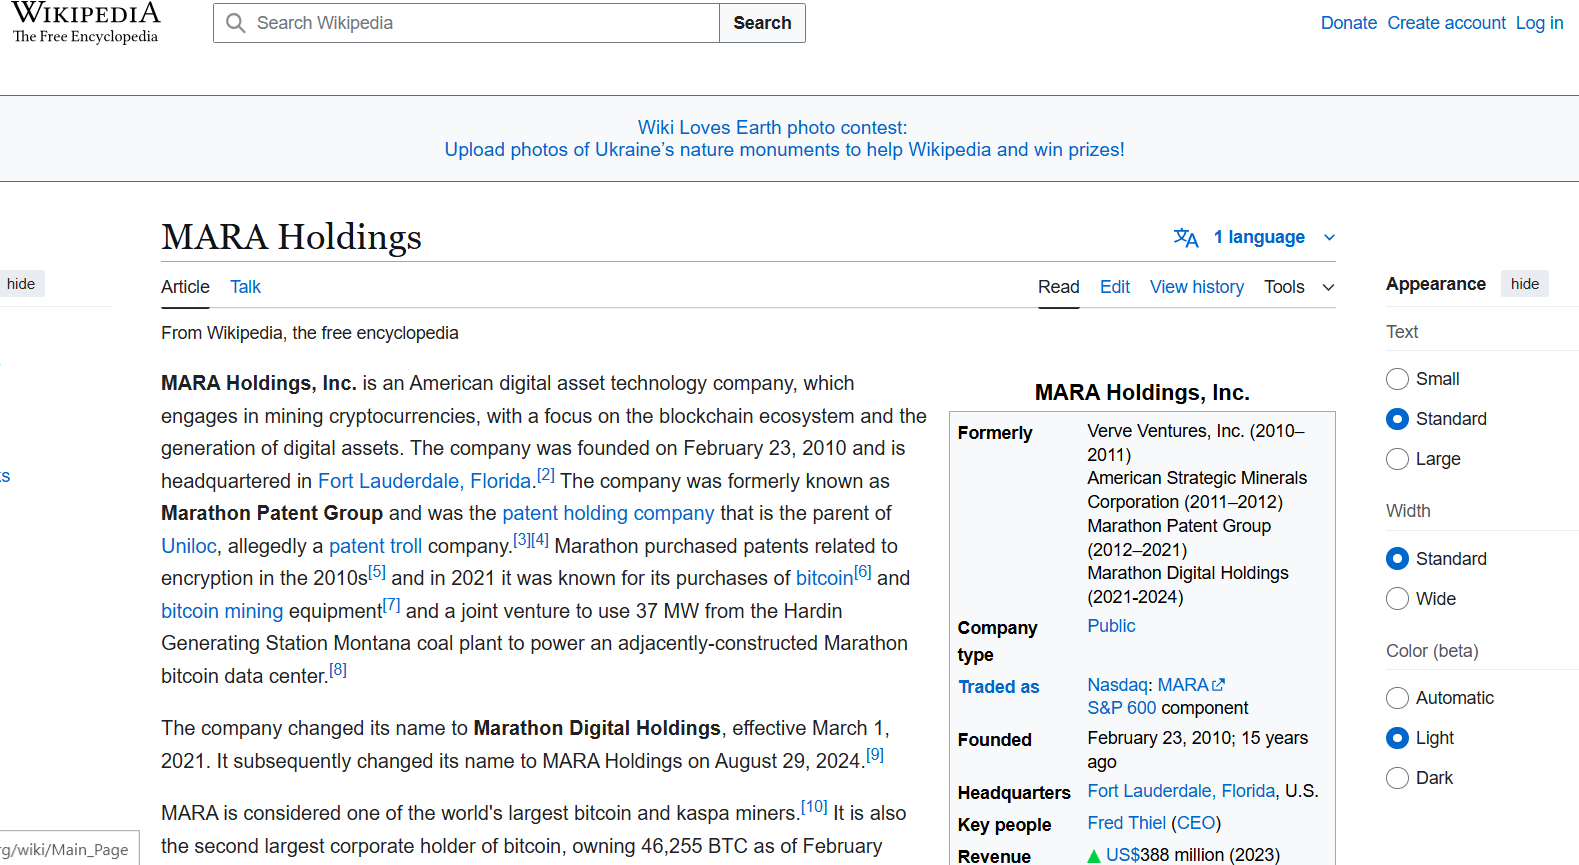This screenshot has height=865, width=1579.
Task: Jump to citation reference 2
Action: coord(546,475)
